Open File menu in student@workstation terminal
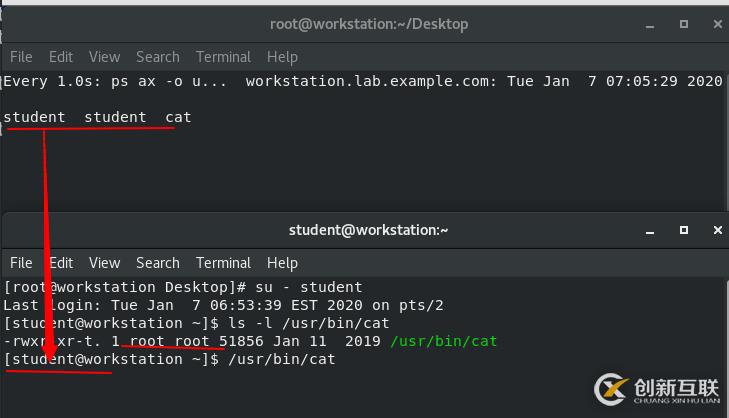This screenshot has width=729, height=418. coord(21,263)
